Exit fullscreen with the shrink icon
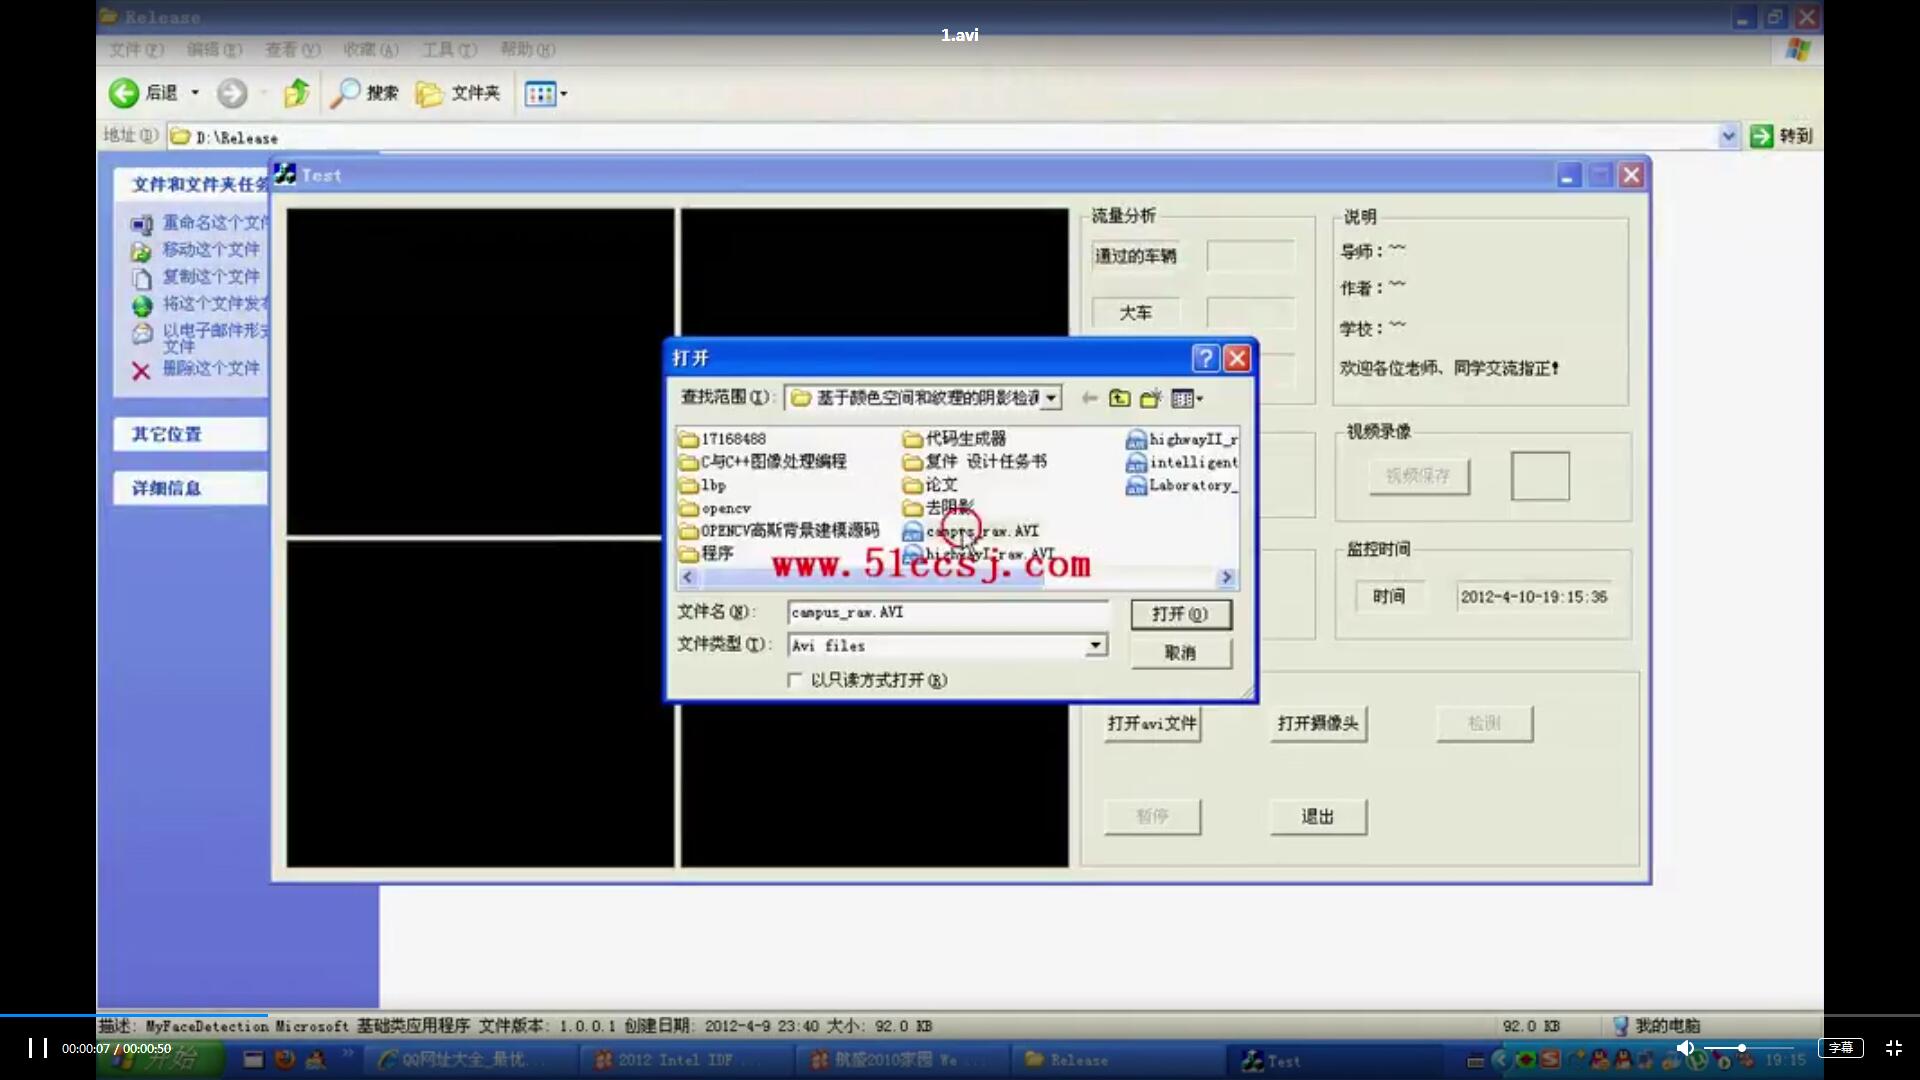 click(x=1894, y=1048)
